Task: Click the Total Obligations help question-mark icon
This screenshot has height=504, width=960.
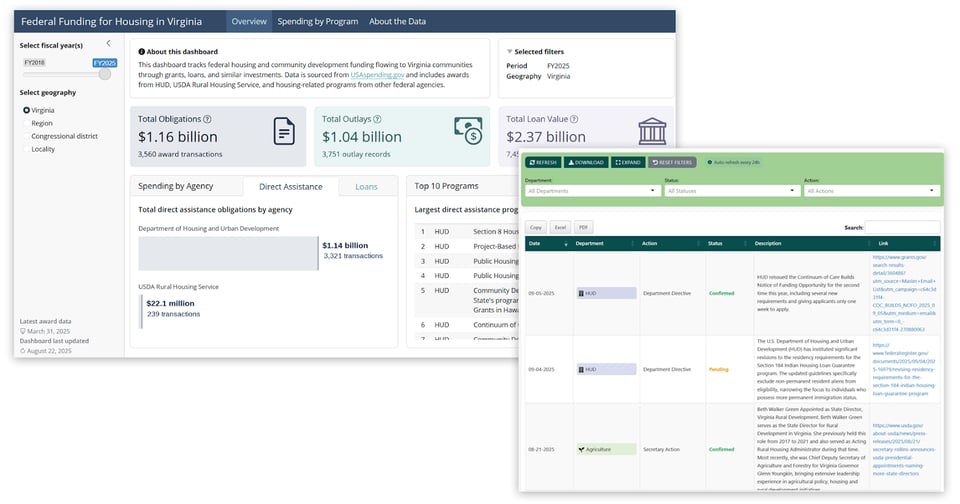Action: [x=207, y=119]
